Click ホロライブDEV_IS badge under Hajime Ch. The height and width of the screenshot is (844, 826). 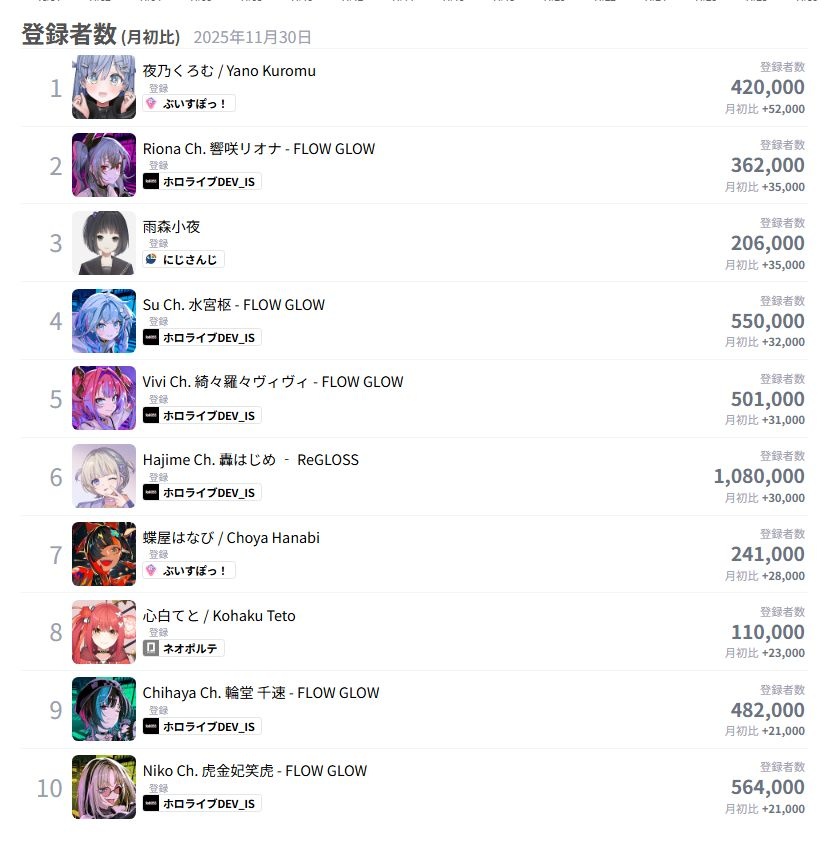coord(202,493)
